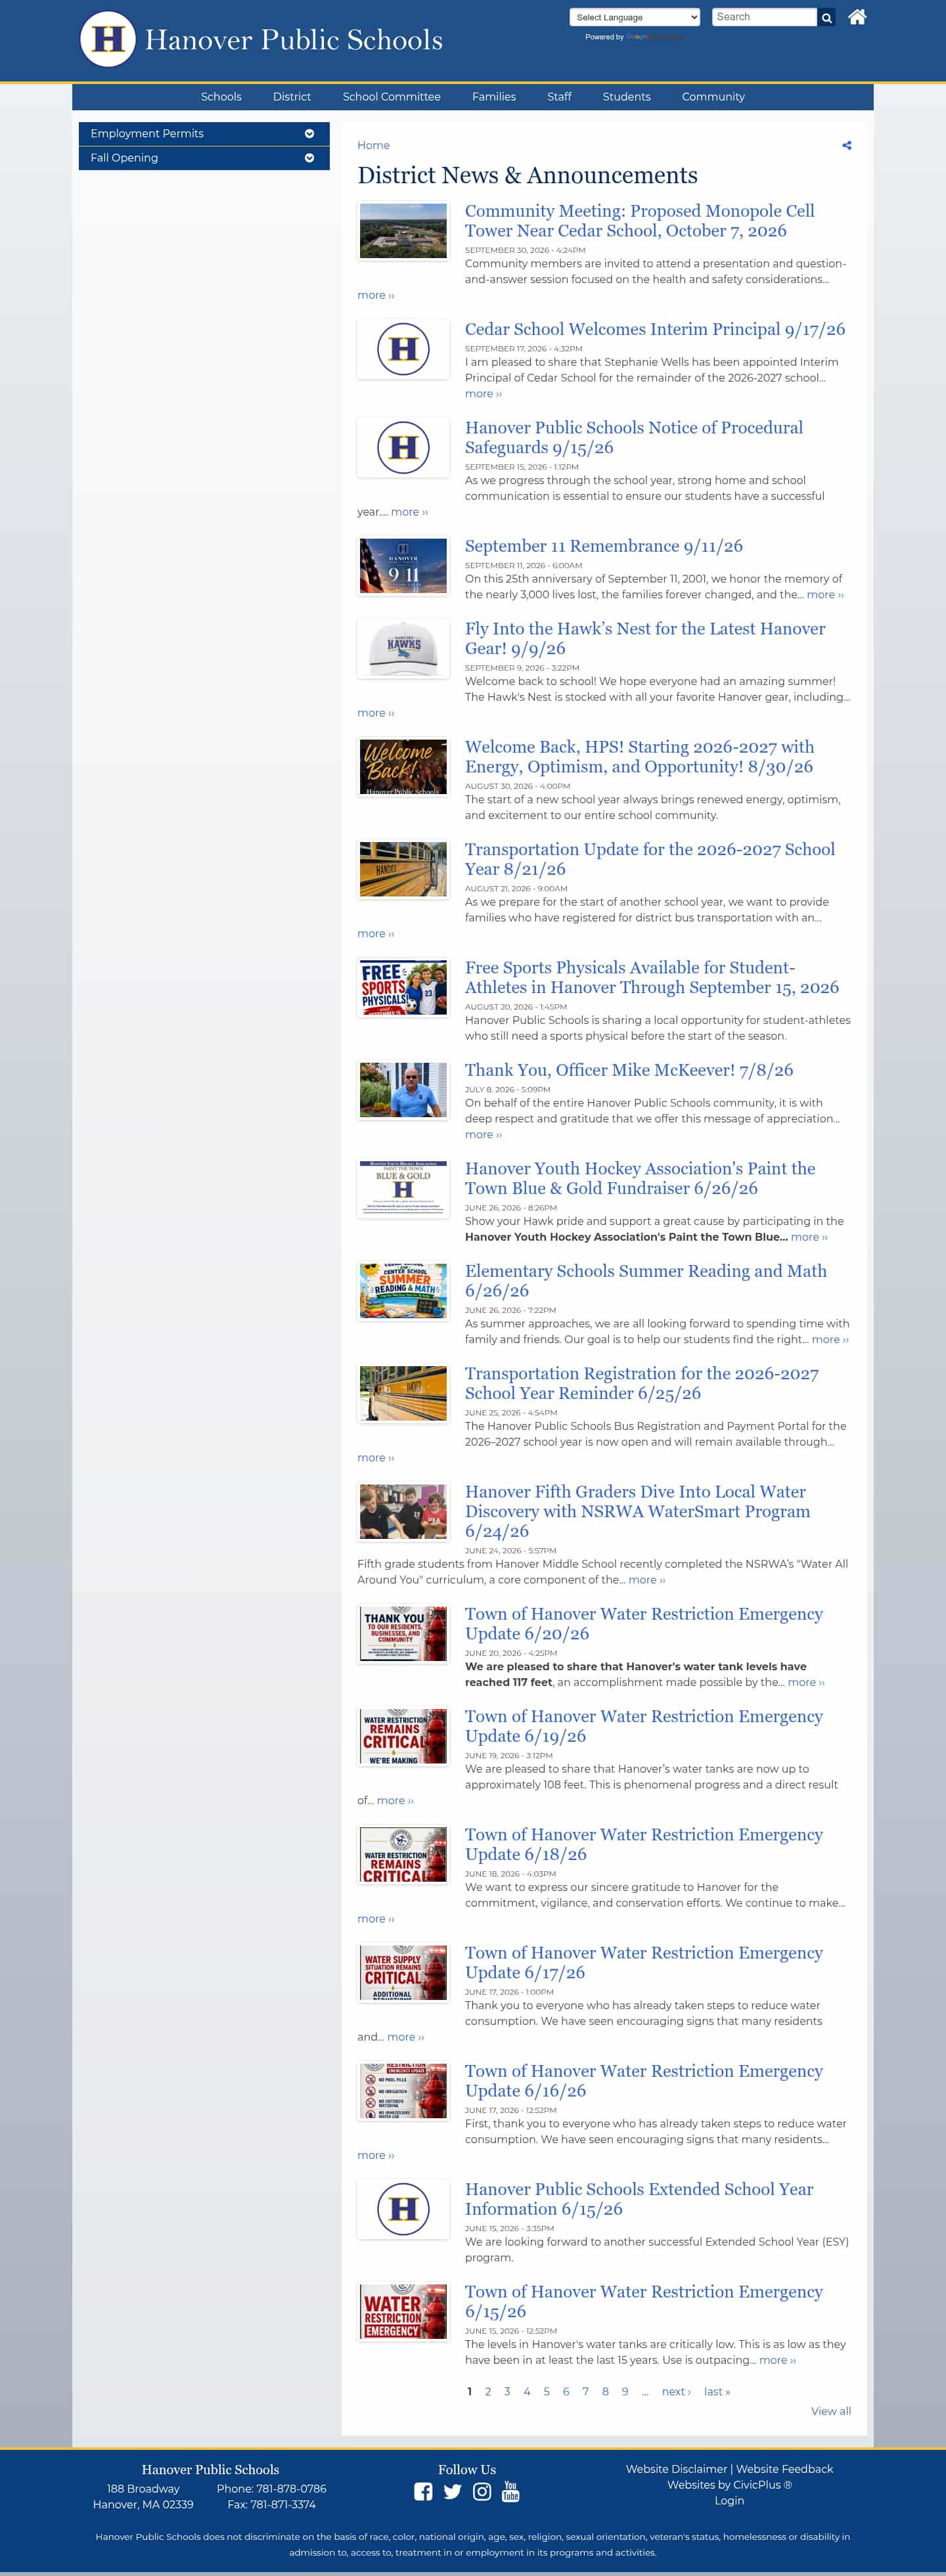Click the Login link in footer
946x2576 pixels.
click(729, 2500)
